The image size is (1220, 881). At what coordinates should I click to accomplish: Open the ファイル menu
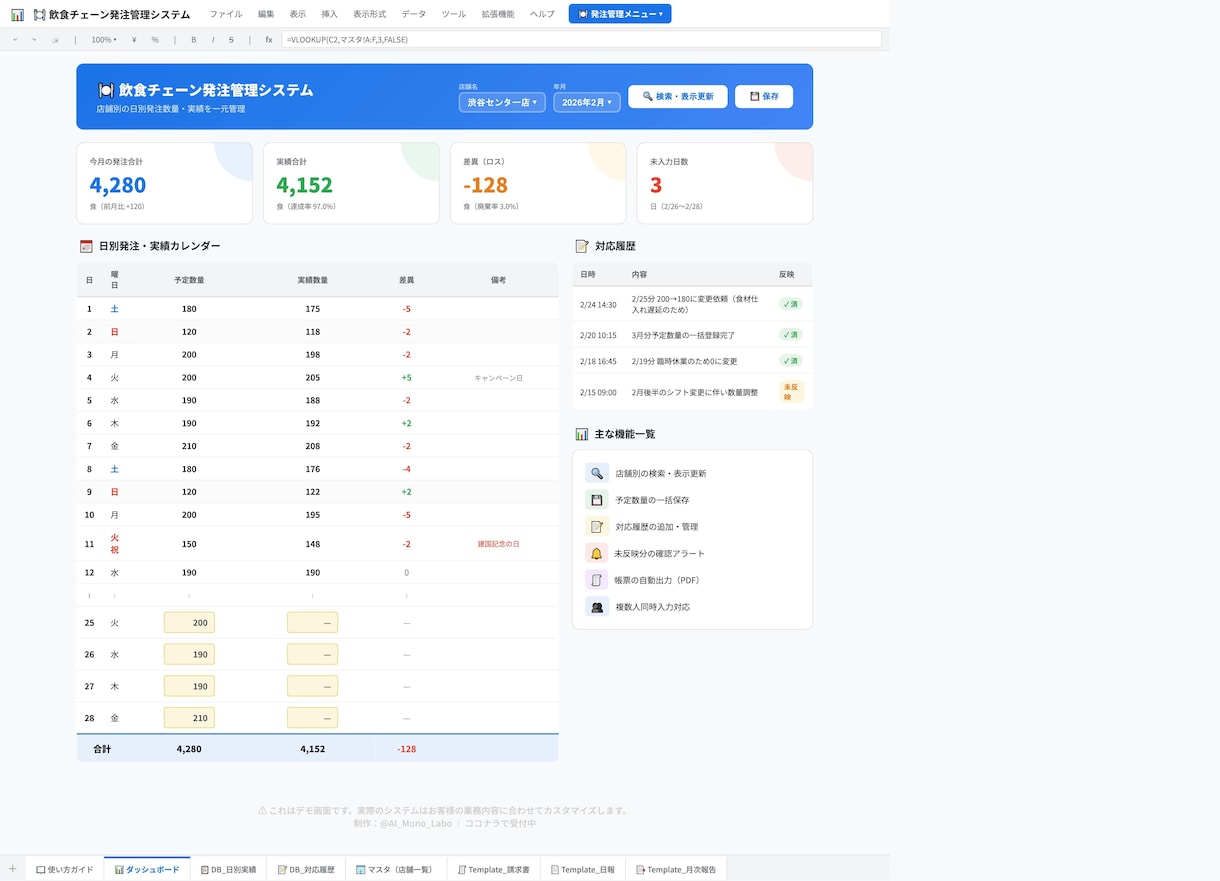[226, 14]
